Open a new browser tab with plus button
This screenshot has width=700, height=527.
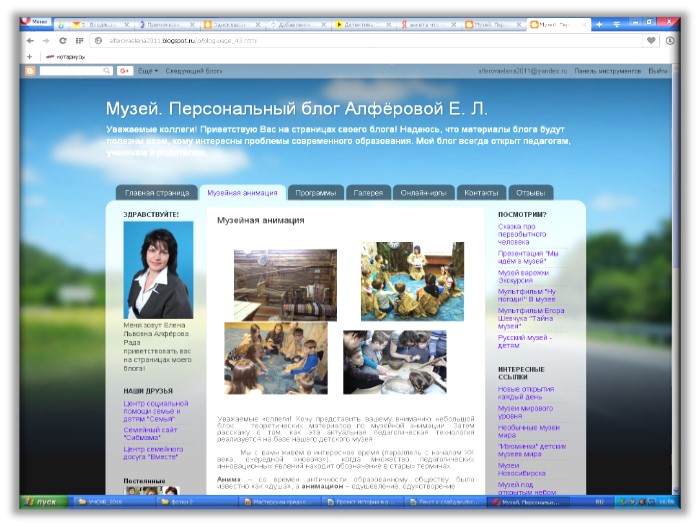pyautogui.click(x=598, y=23)
